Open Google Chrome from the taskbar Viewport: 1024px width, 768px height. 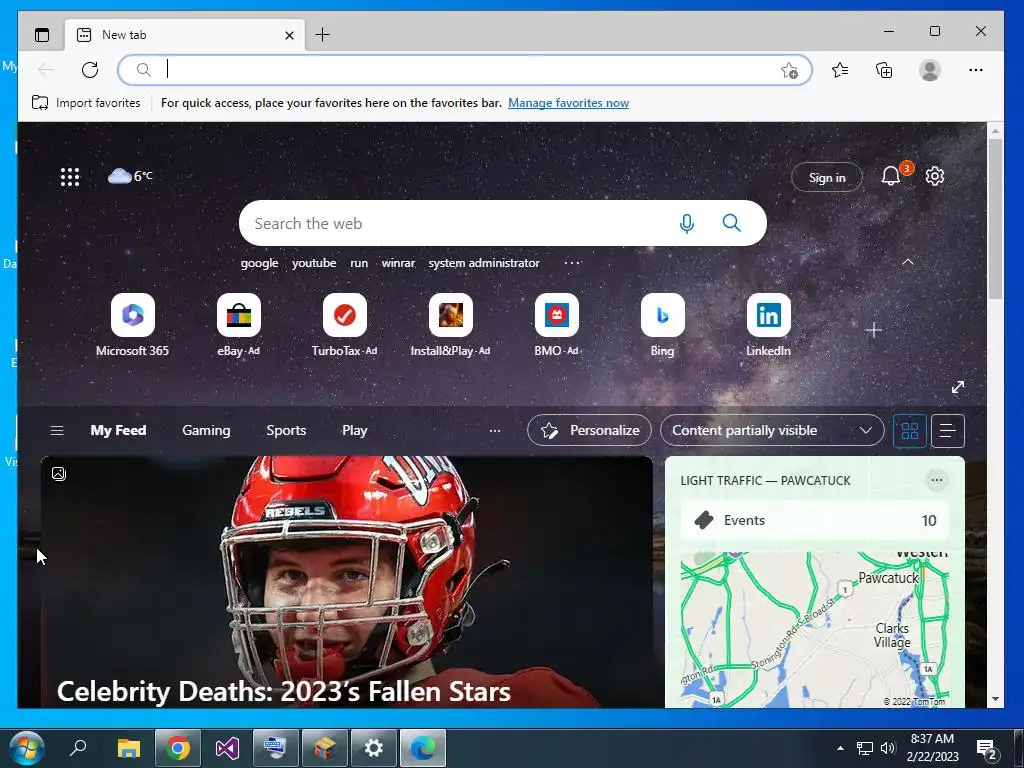point(178,748)
